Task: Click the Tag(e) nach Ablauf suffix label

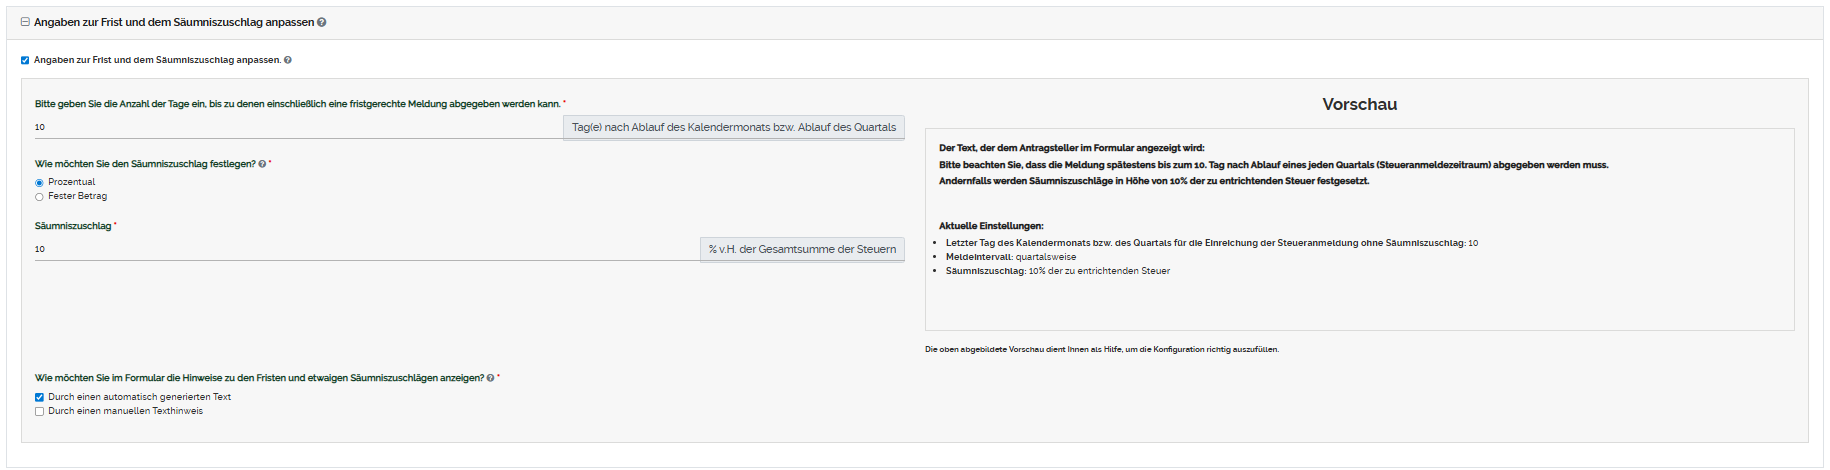Action: pyautogui.click(x=733, y=127)
